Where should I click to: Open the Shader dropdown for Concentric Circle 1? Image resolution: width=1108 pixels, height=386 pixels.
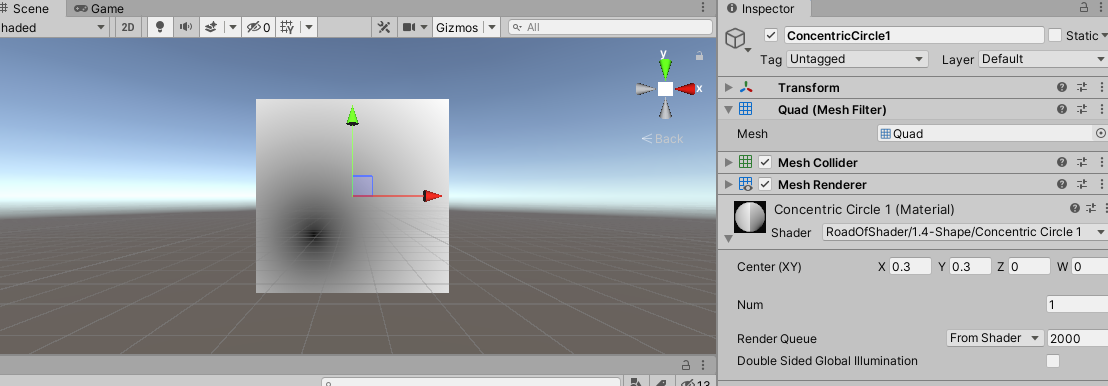965,232
